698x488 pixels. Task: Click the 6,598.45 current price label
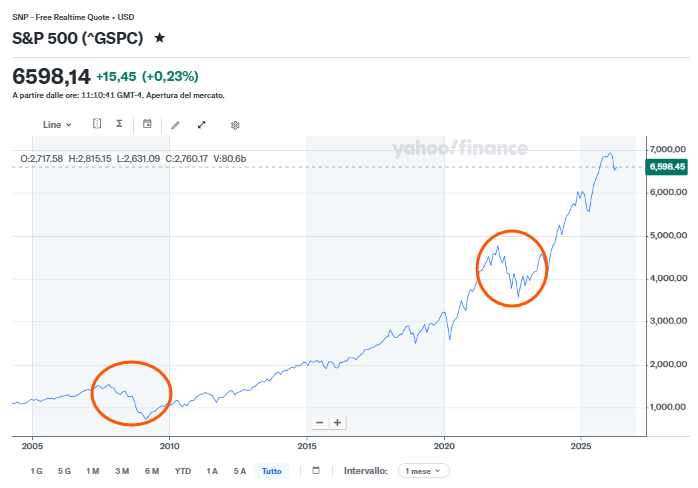[x=665, y=167]
